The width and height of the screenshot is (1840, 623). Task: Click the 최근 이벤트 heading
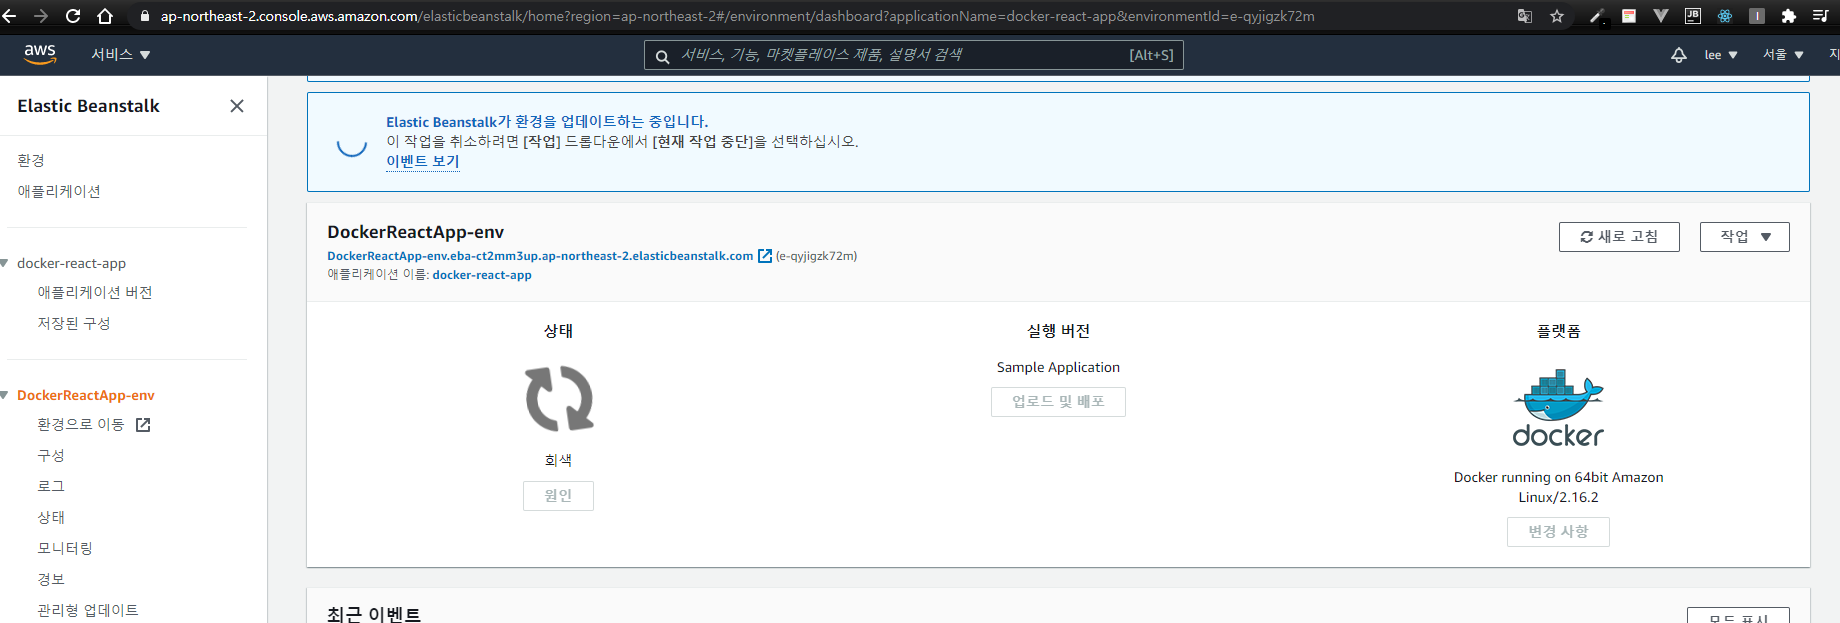pyautogui.click(x=374, y=614)
